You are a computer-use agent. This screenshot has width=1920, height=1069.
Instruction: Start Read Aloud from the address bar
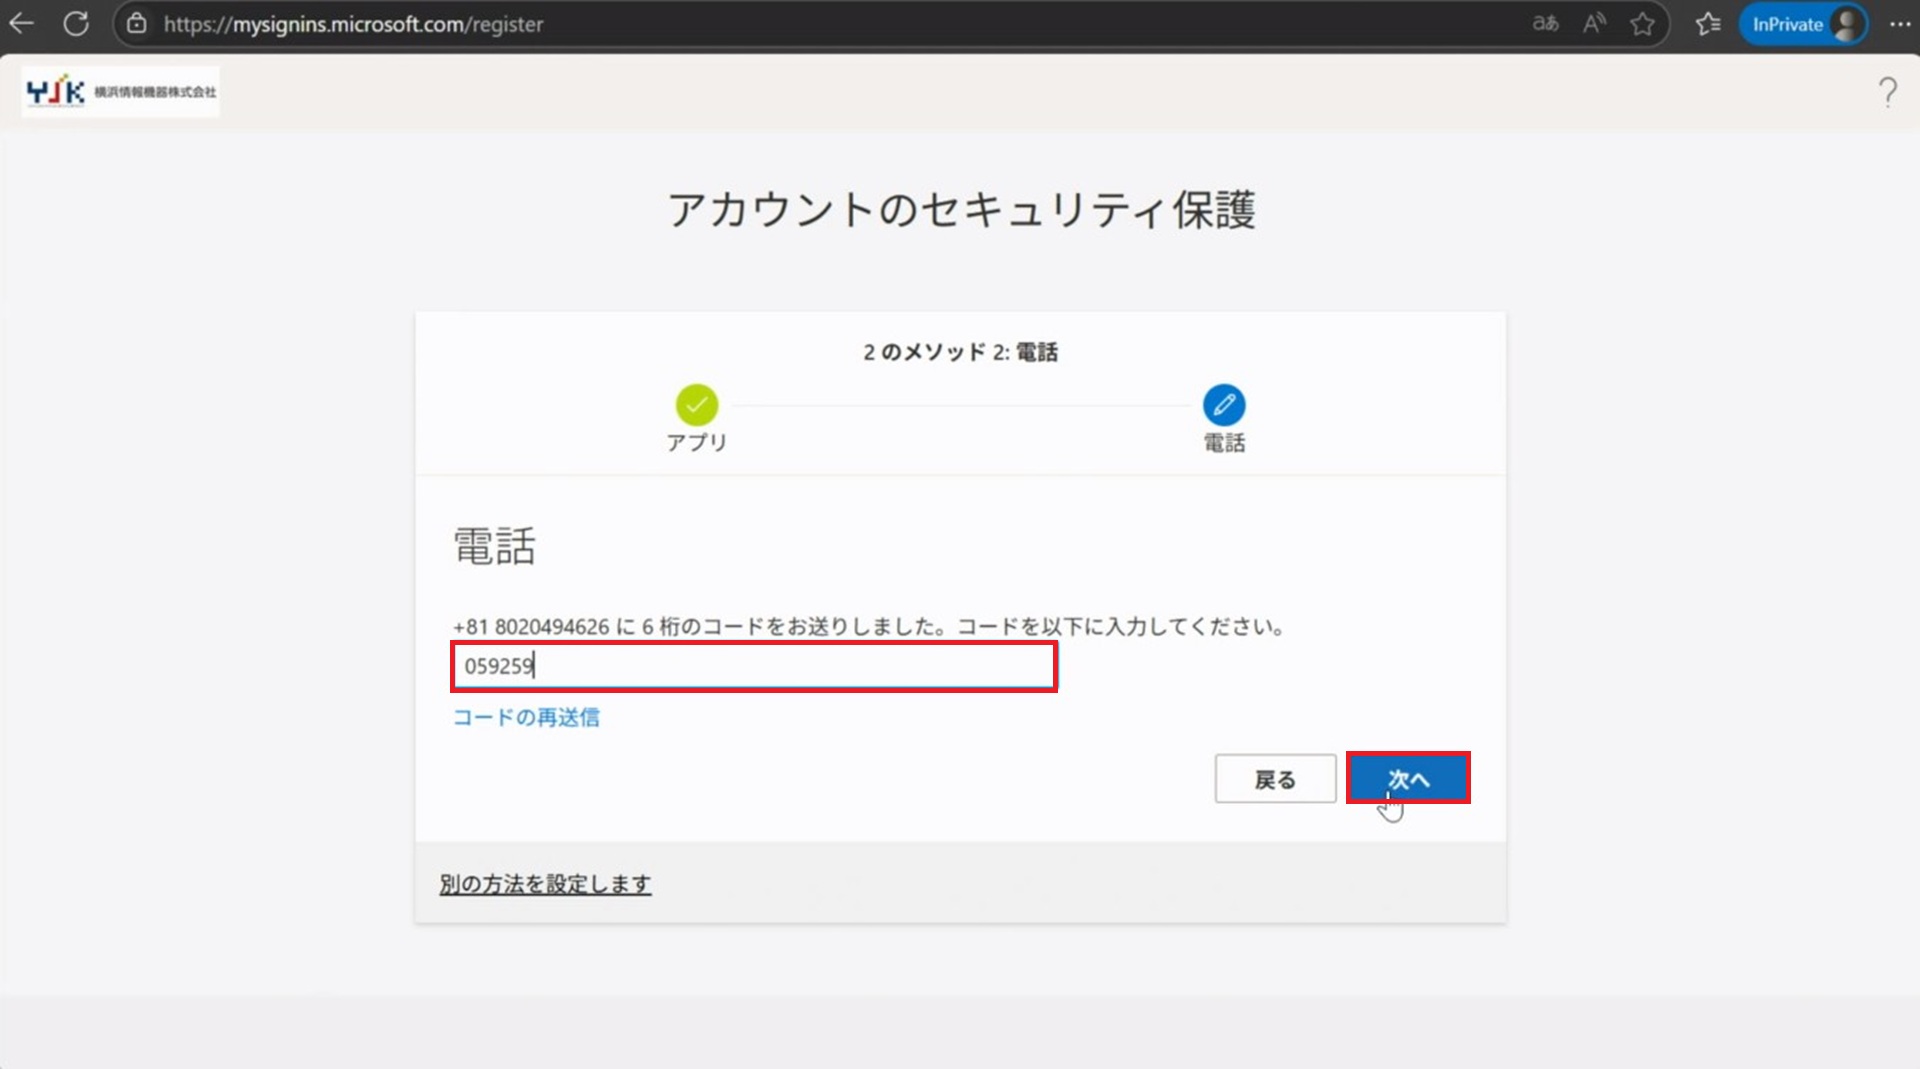coord(1594,24)
